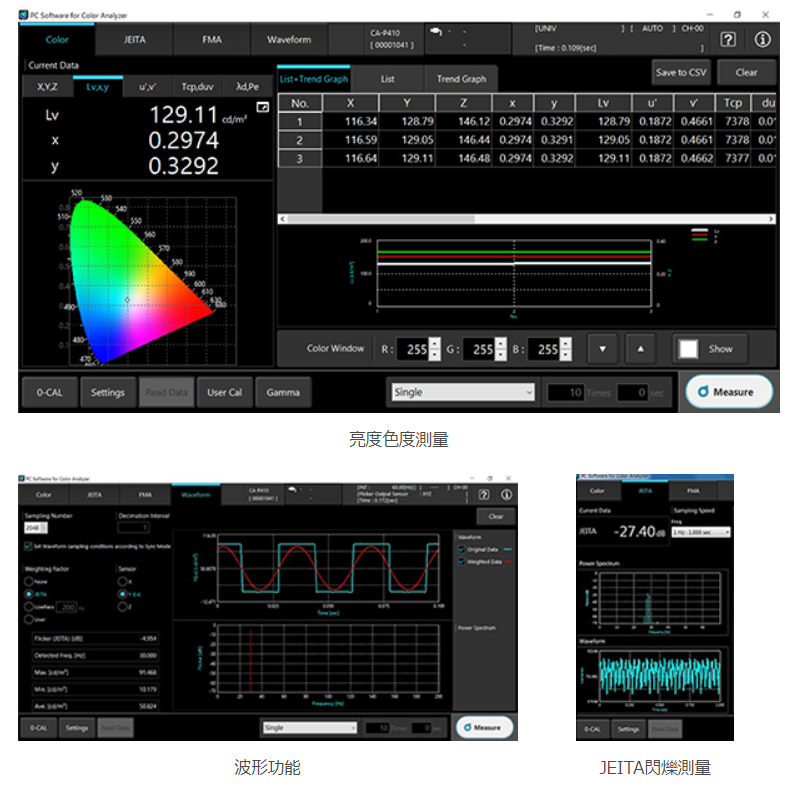This screenshot has width=802, height=800.
Task: Switch to the JEITA tab in the Color window
Action: 135,39
